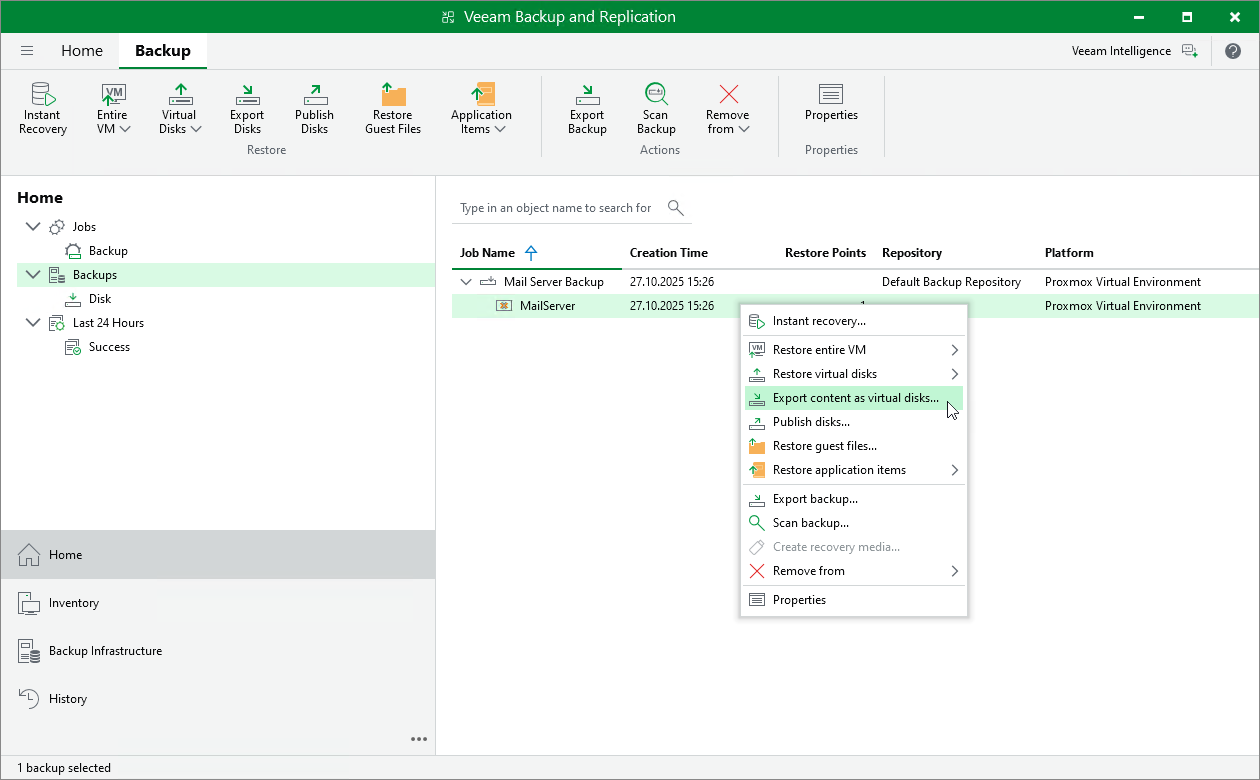Click the object name search field
Screen dimensions: 1260x780
tap(556, 208)
